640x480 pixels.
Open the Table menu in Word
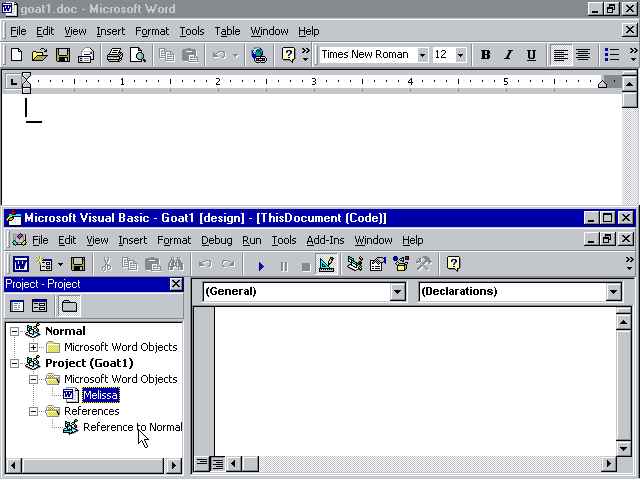(227, 31)
